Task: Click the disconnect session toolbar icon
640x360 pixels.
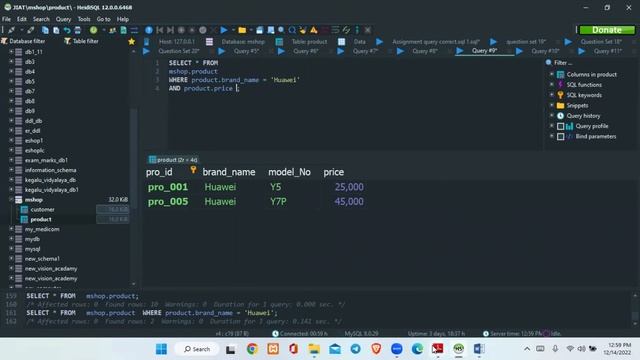Action: coord(31,30)
